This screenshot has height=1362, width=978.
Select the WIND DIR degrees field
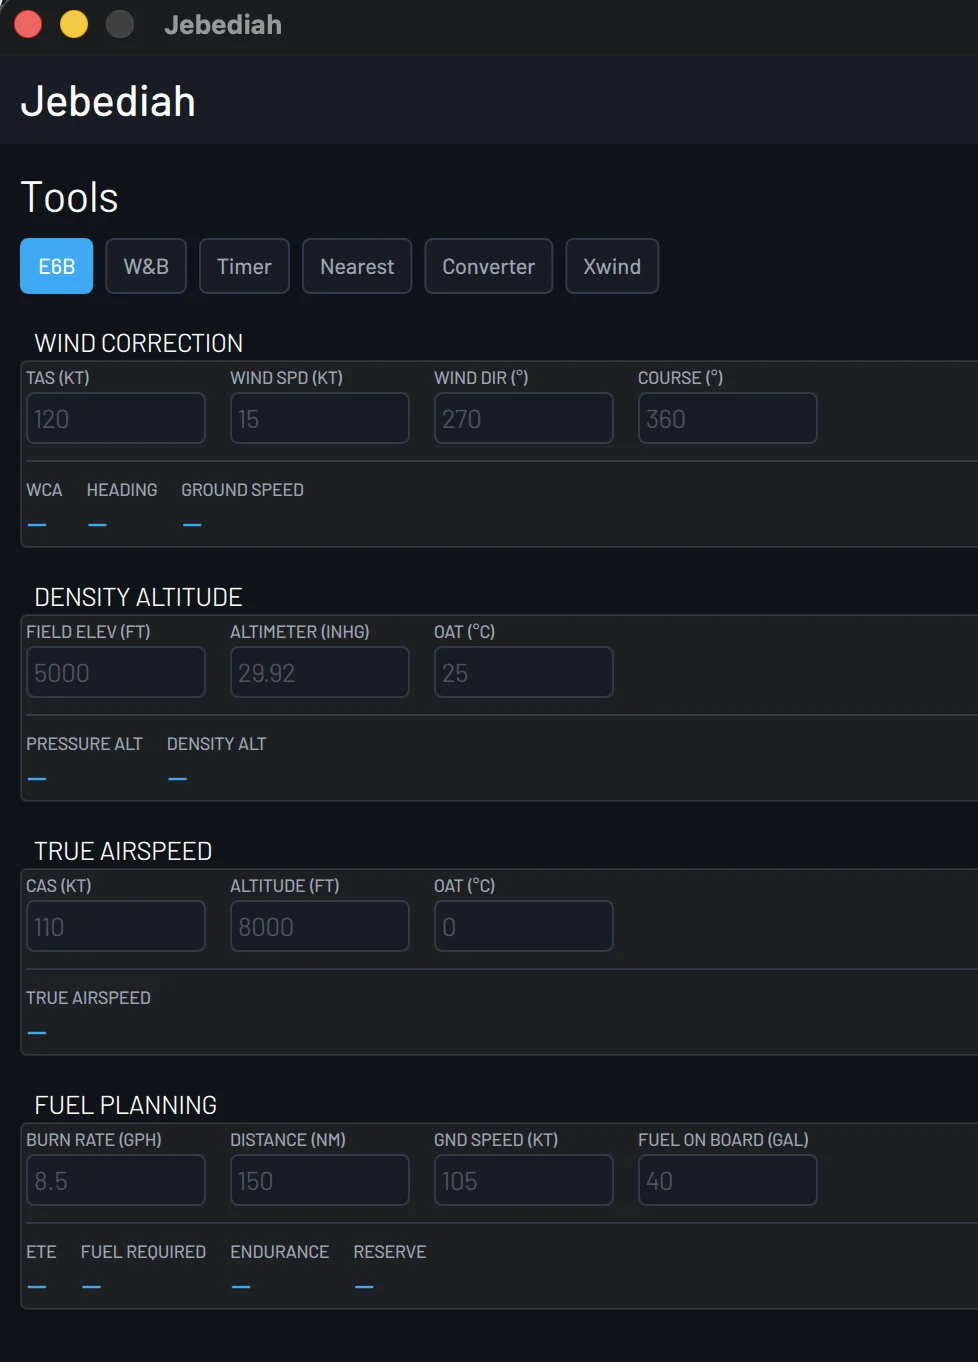523,417
